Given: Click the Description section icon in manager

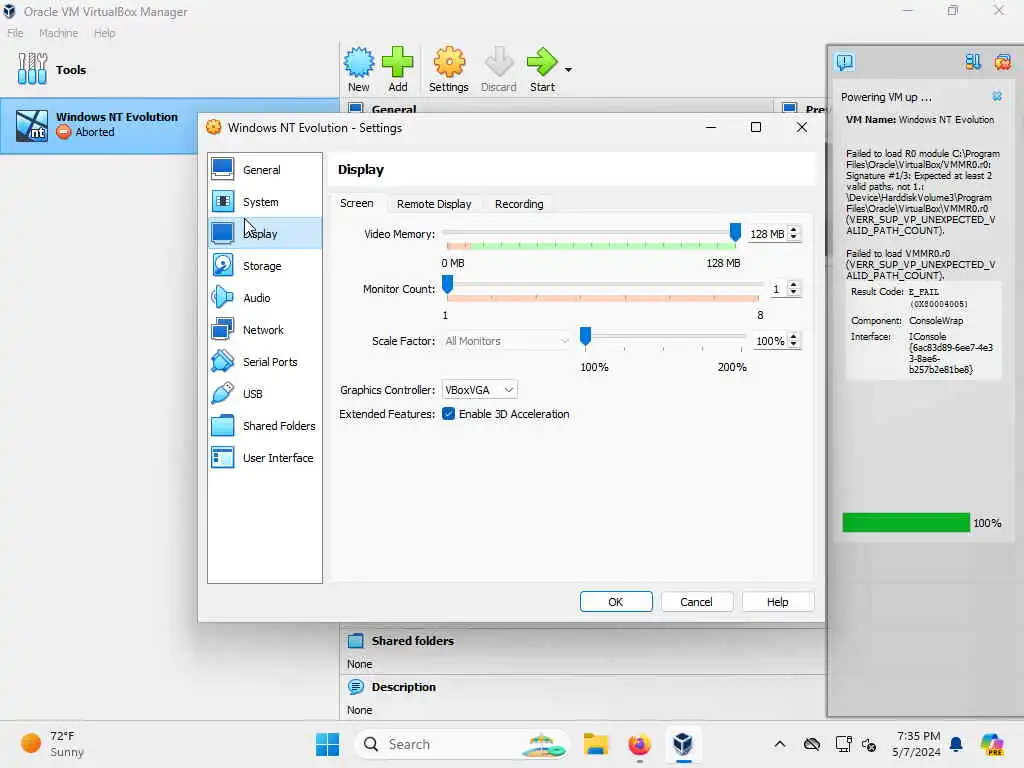Looking at the screenshot, I should pyautogui.click(x=355, y=687).
